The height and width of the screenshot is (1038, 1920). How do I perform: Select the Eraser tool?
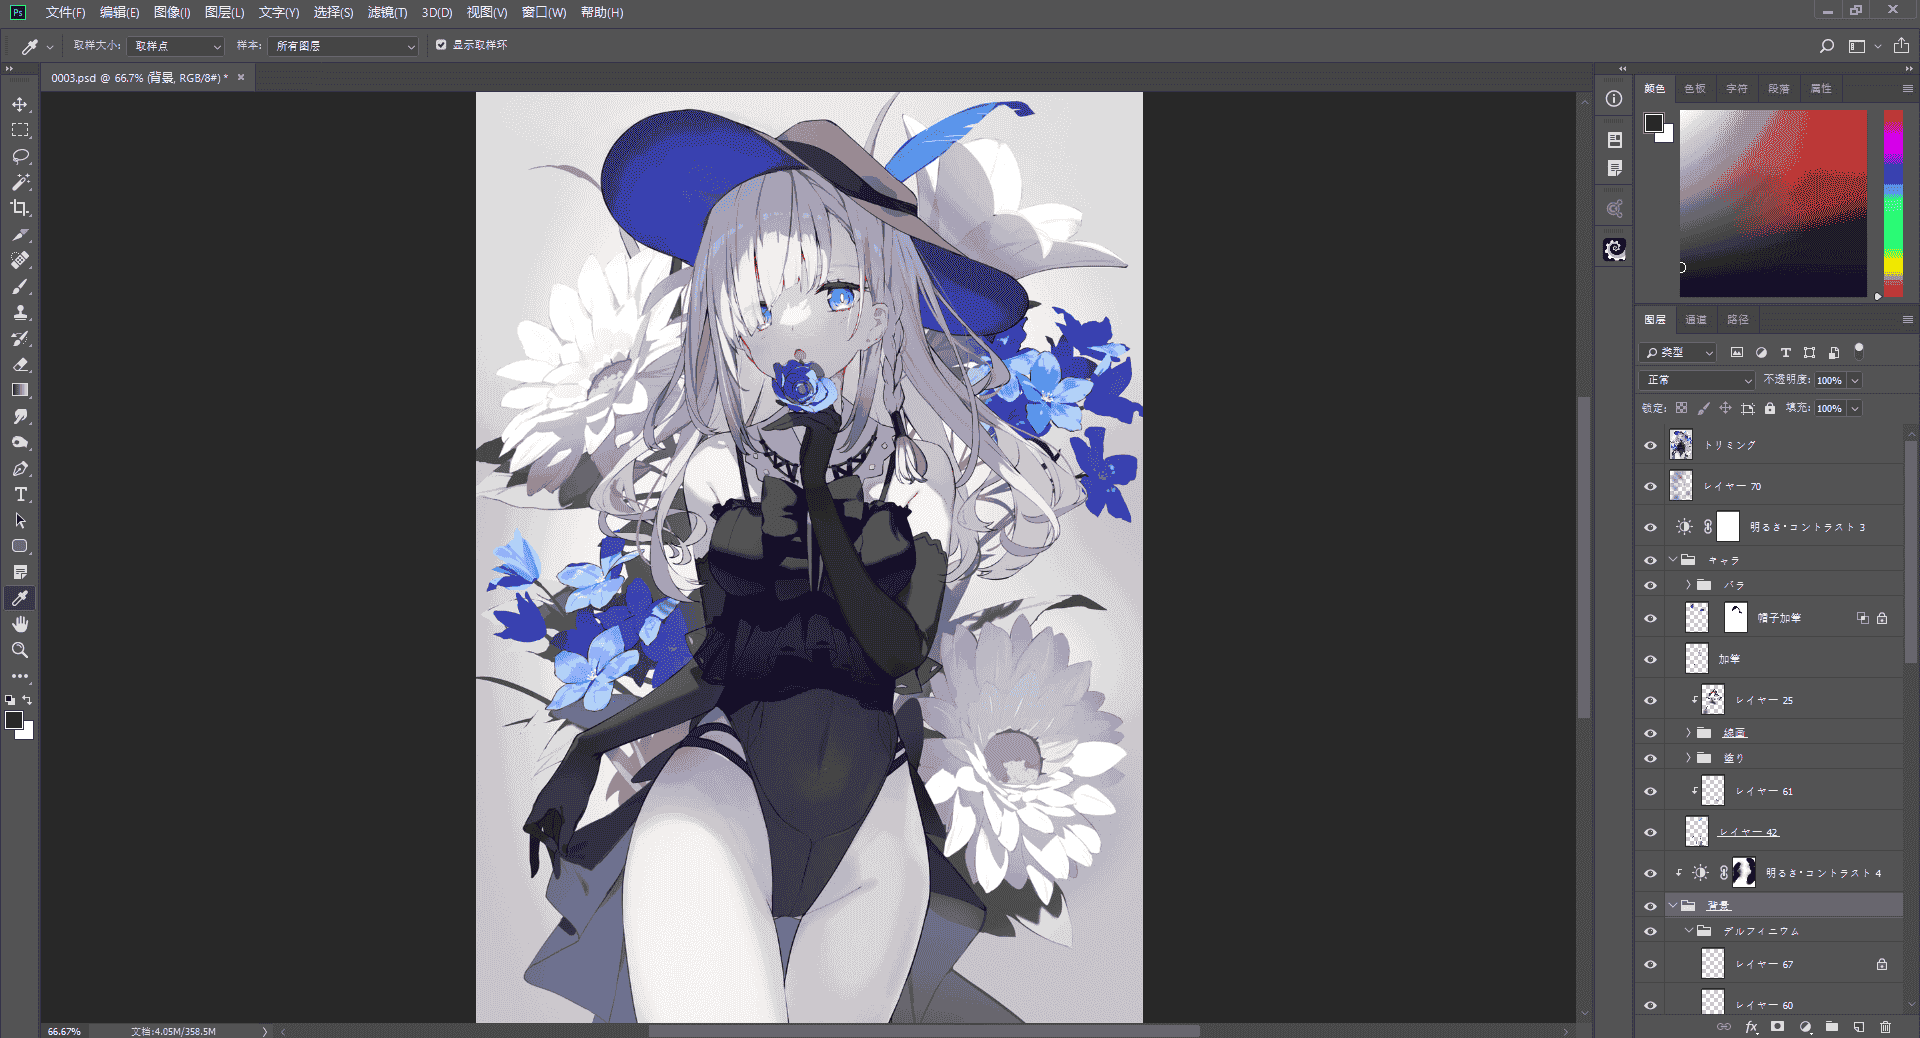(x=20, y=364)
